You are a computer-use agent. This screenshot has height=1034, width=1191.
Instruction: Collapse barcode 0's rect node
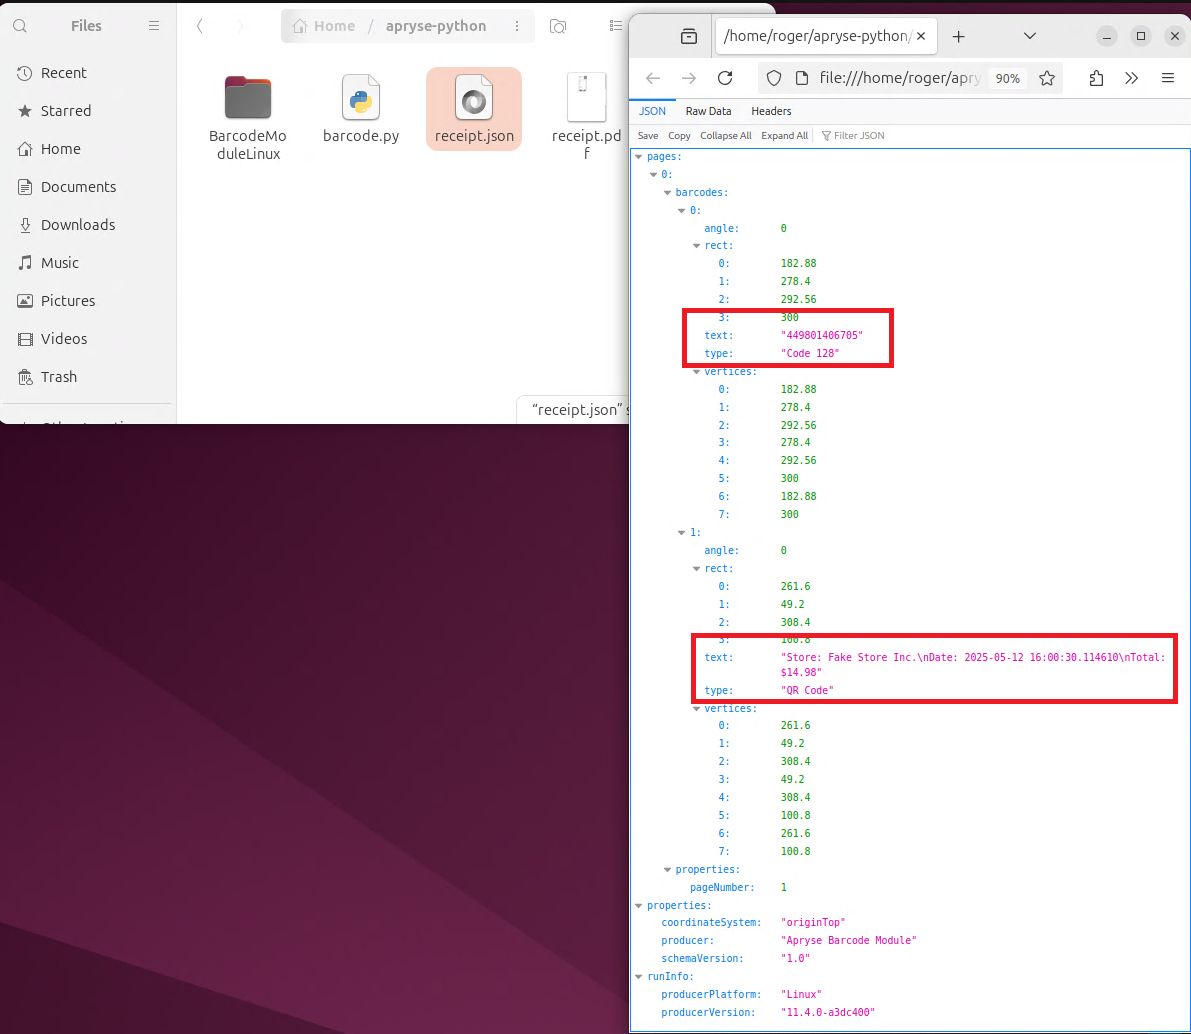pyautogui.click(x=697, y=245)
